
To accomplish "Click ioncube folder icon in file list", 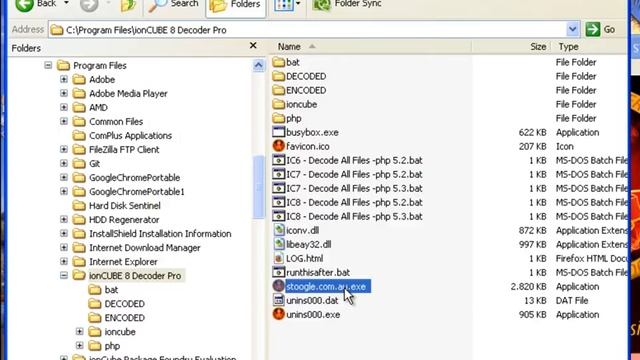I will pos(278,104).
